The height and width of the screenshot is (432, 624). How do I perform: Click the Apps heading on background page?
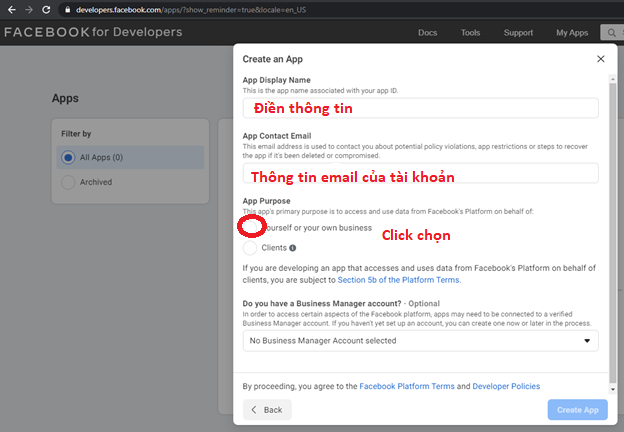[x=65, y=98]
